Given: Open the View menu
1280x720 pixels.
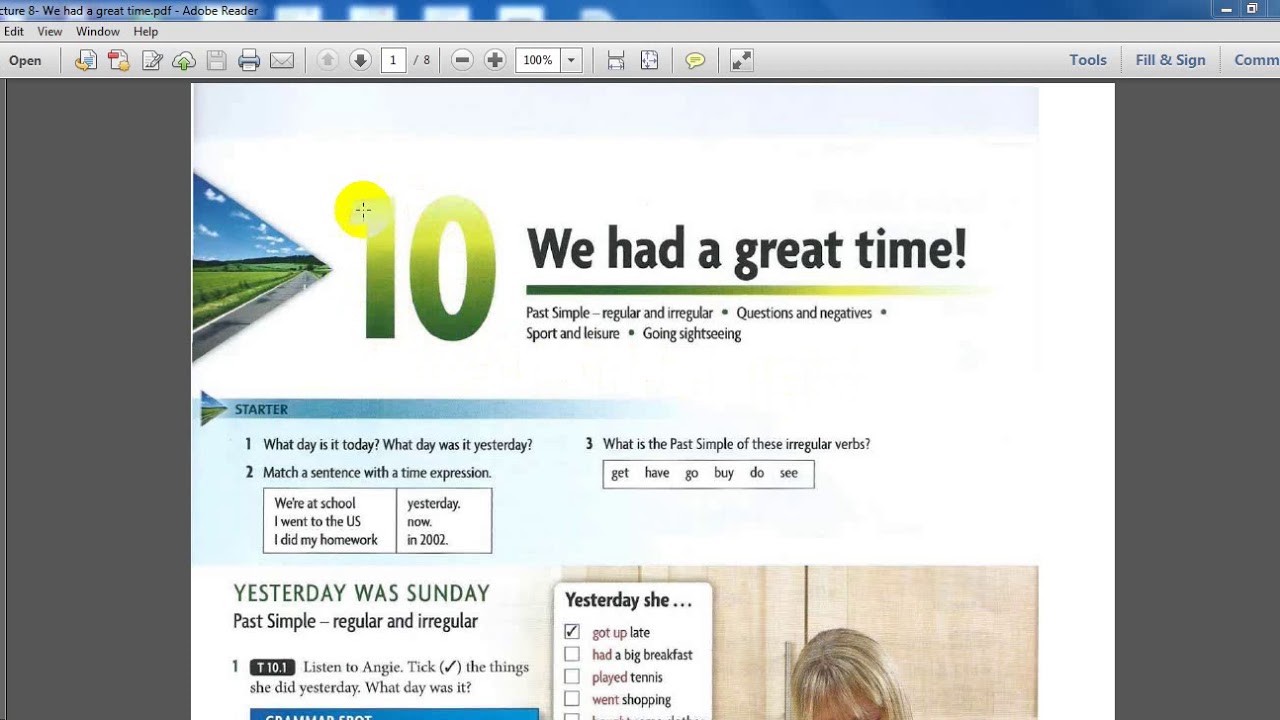Looking at the screenshot, I should pos(50,31).
